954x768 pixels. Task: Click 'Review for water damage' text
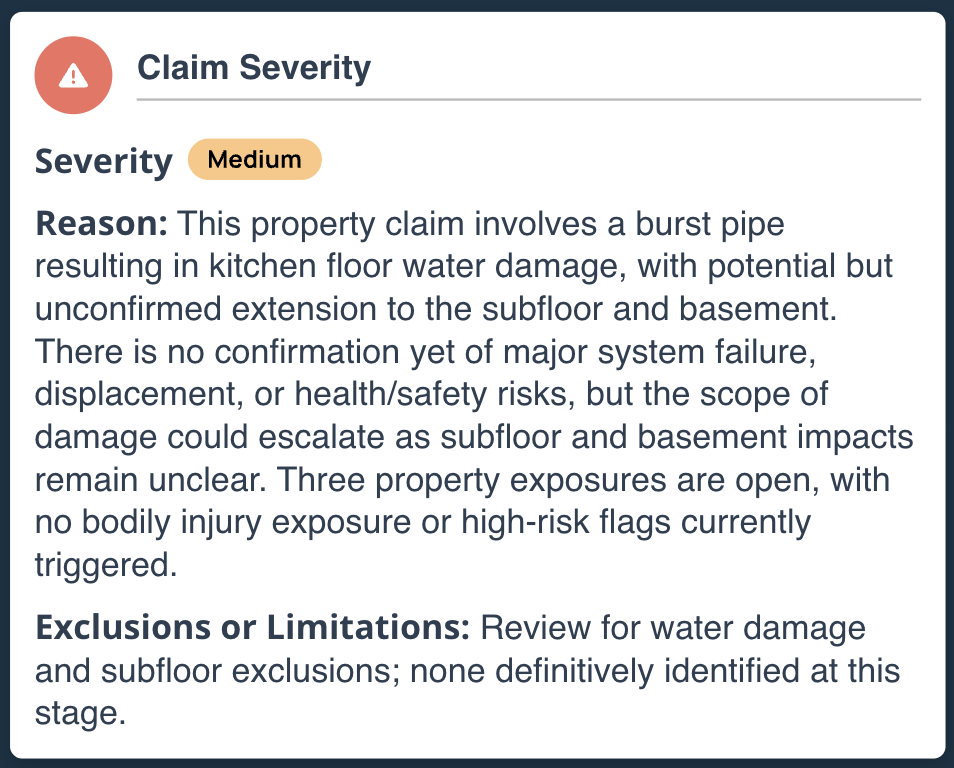pyautogui.click(x=673, y=628)
